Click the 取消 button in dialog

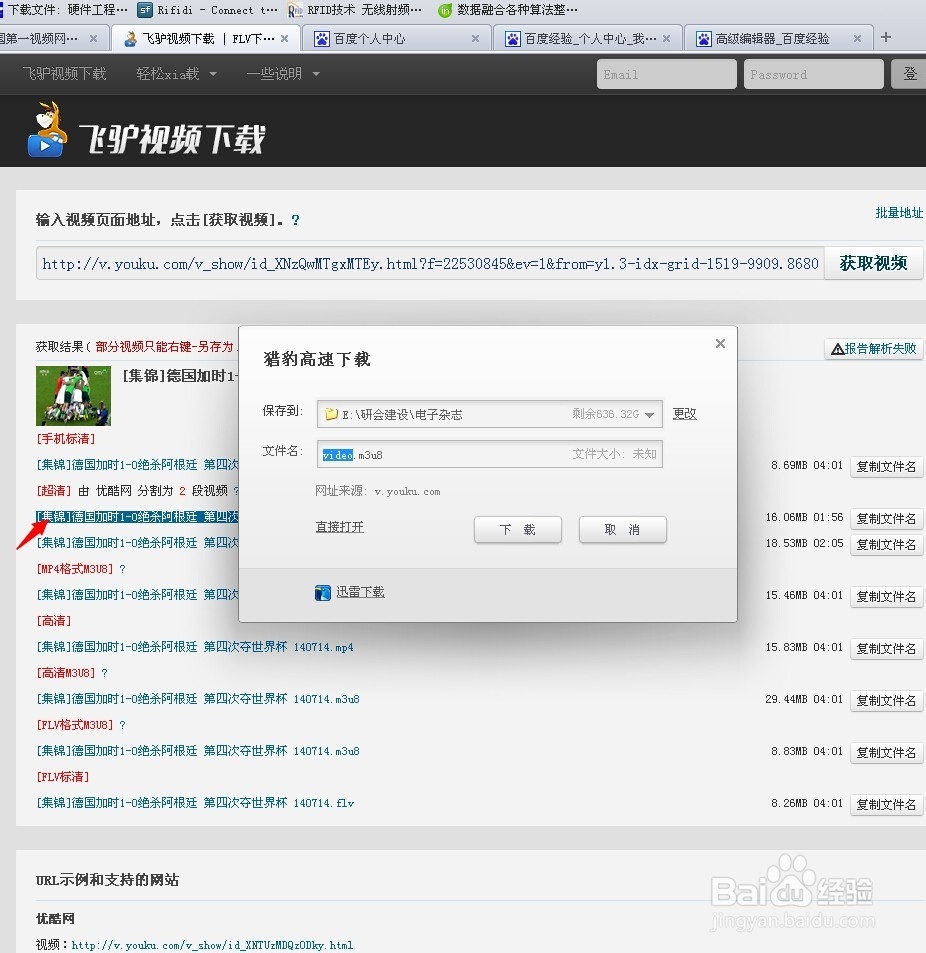coord(623,529)
